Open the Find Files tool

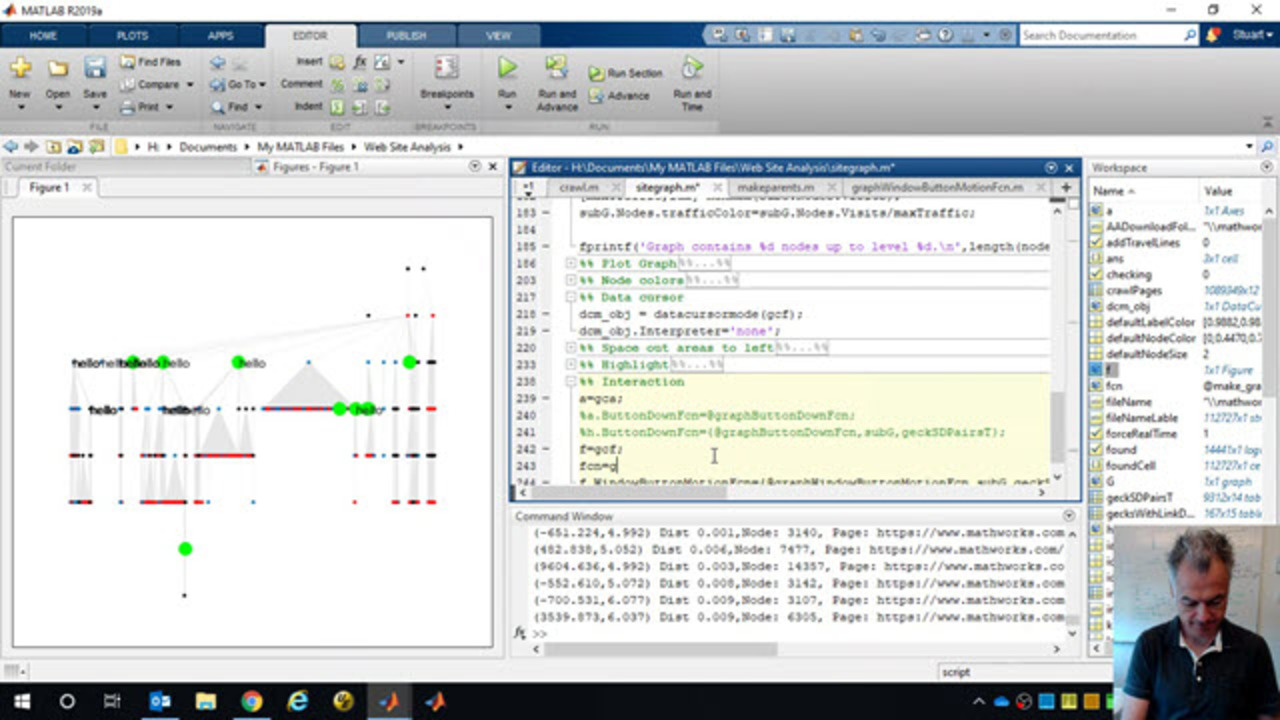[150, 62]
